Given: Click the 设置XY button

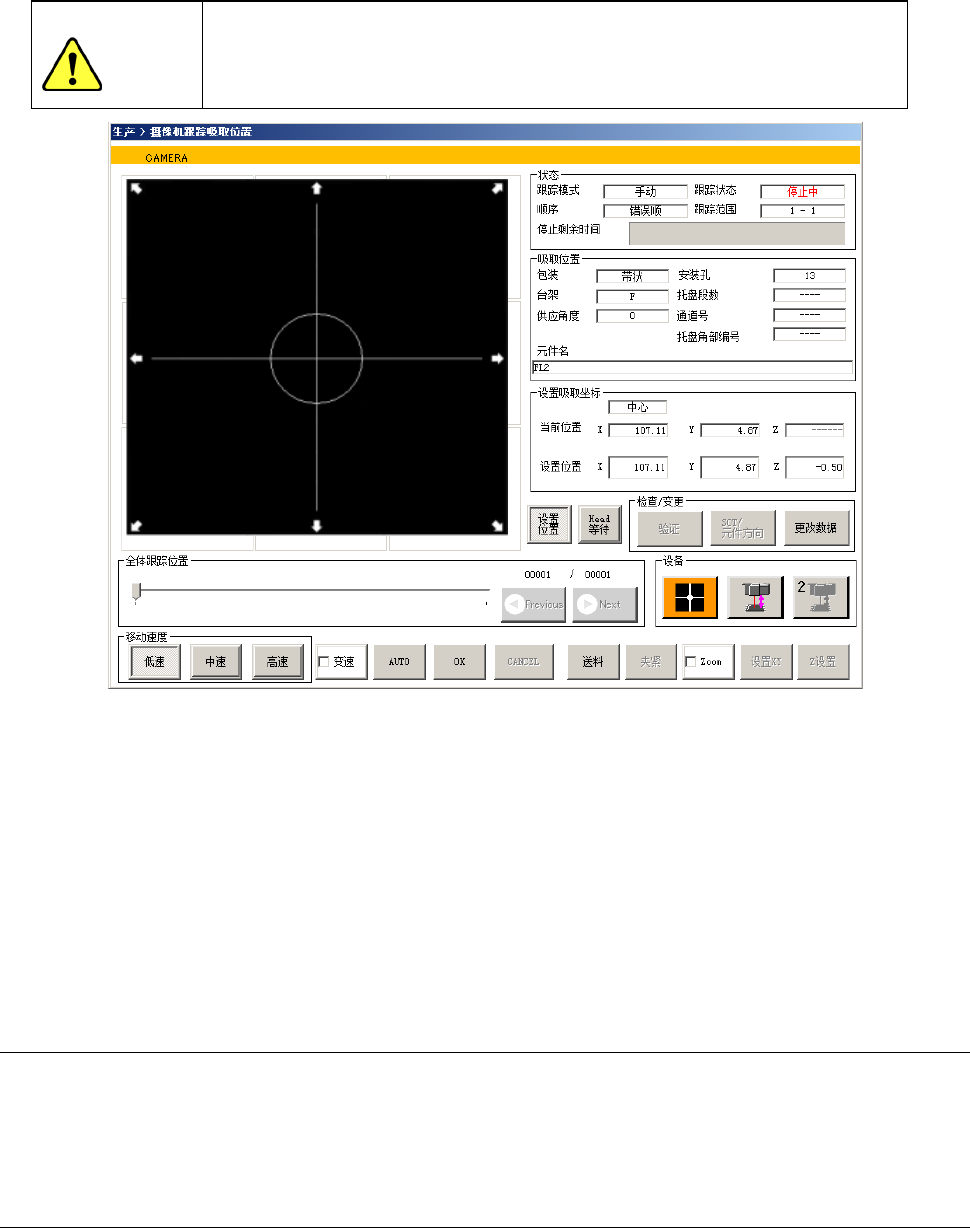Looking at the screenshot, I should click(765, 662).
